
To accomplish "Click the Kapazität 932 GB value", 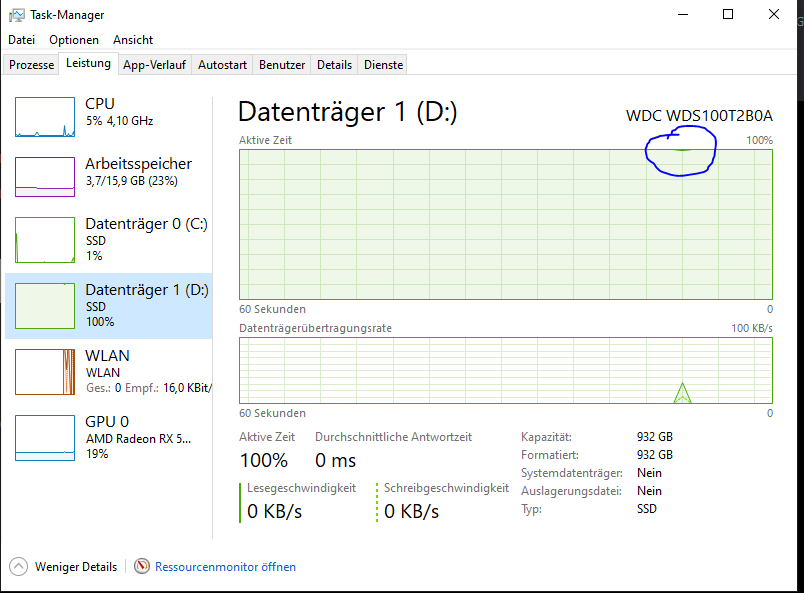I will (655, 437).
